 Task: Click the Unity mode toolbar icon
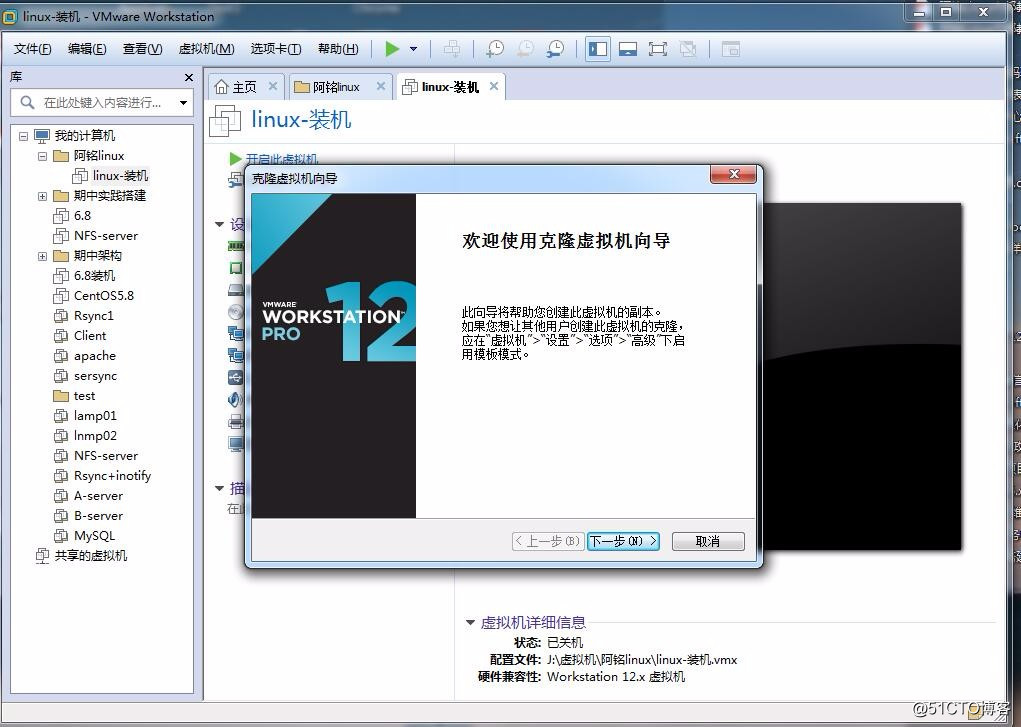688,49
